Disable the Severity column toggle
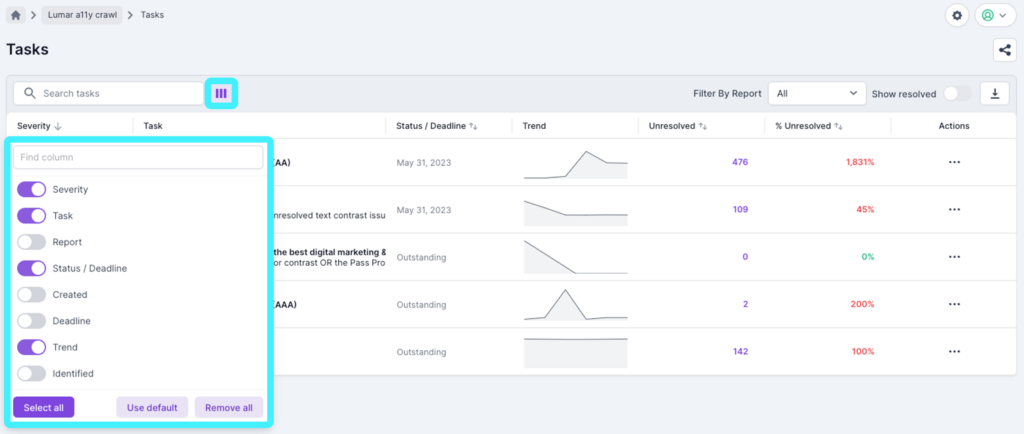Image resolution: width=1024 pixels, height=434 pixels. [x=31, y=189]
